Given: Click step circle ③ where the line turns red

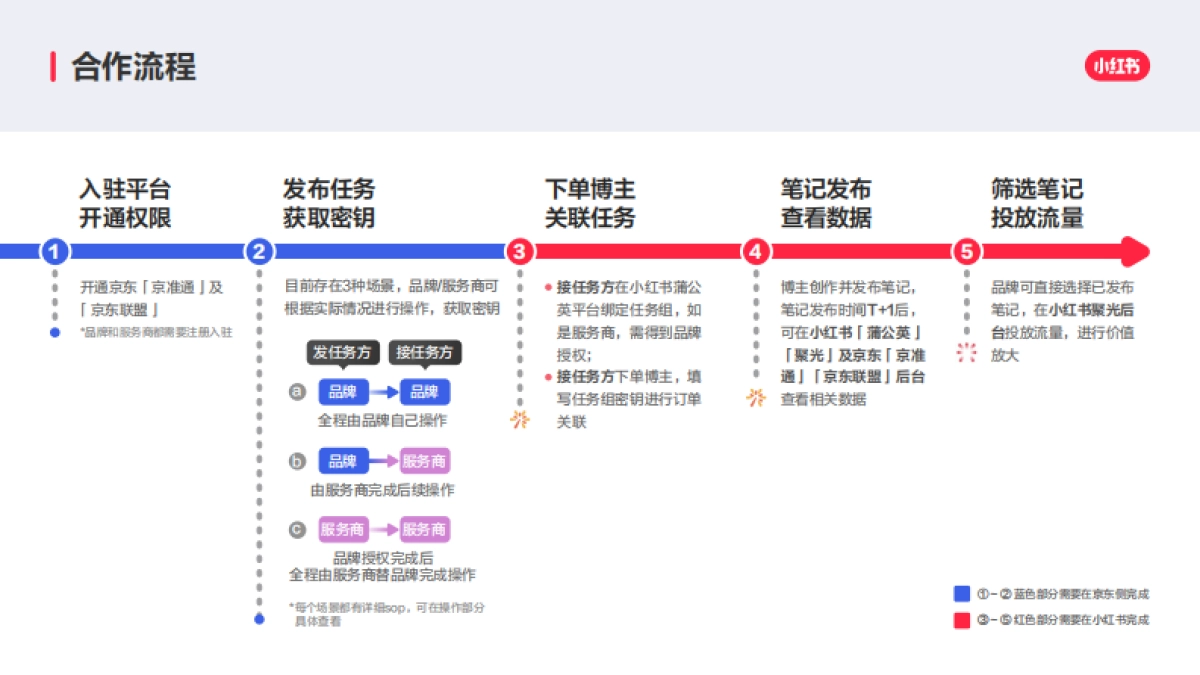Looking at the screenshot, I should coord(520,252).
